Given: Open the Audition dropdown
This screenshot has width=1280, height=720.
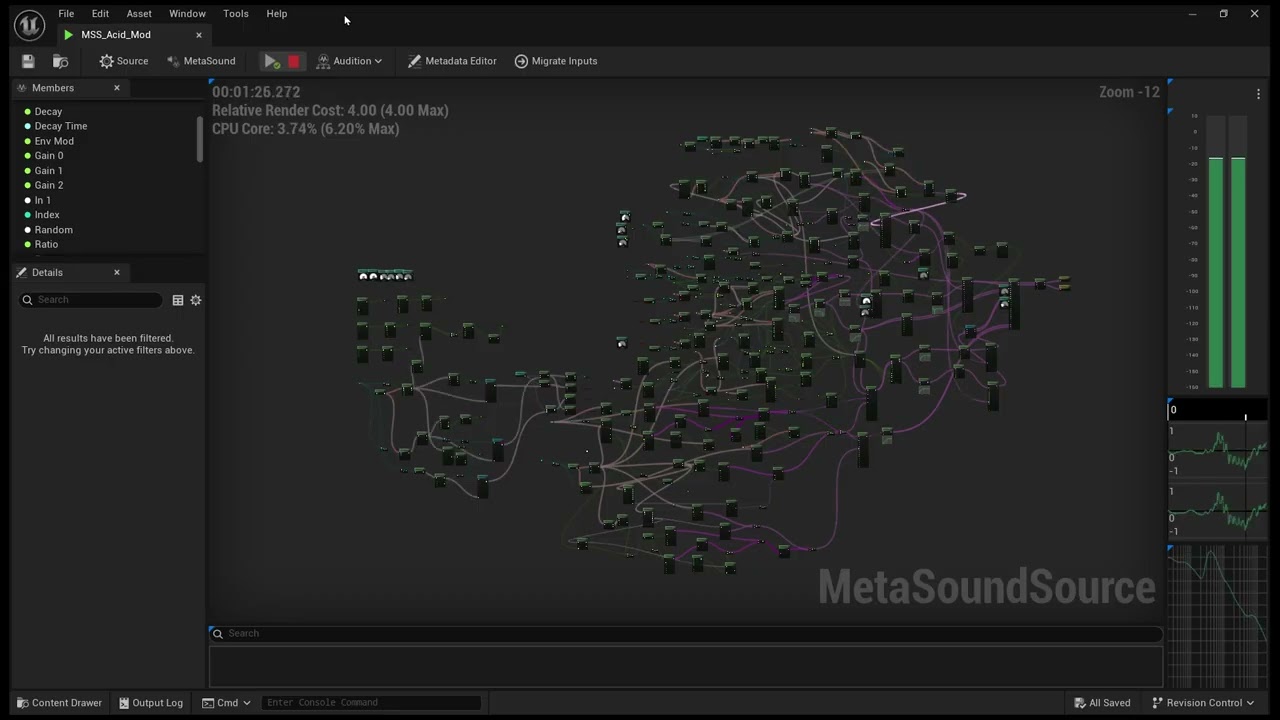Looking at the screenshot, I should (x=350, y=61).
